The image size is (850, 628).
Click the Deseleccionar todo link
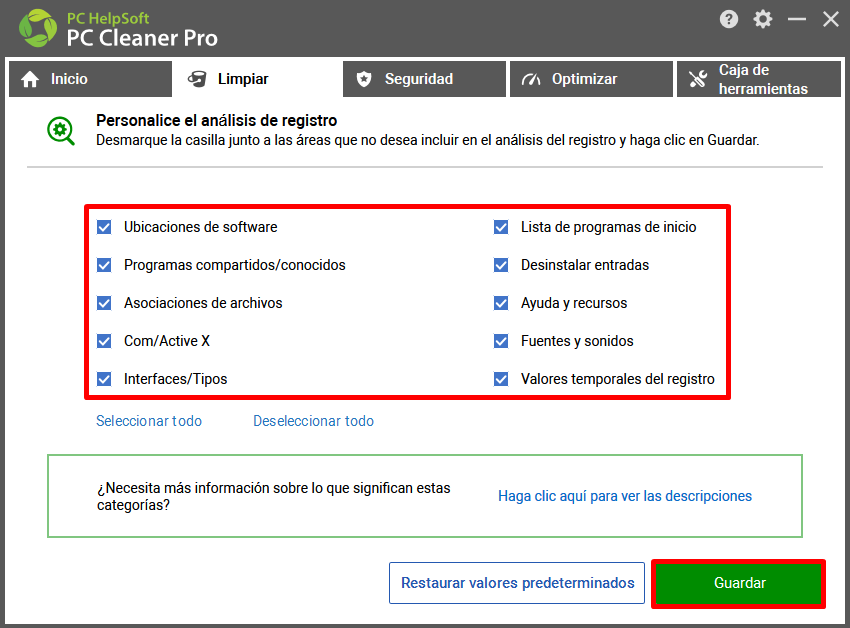[x=313, y=421]
